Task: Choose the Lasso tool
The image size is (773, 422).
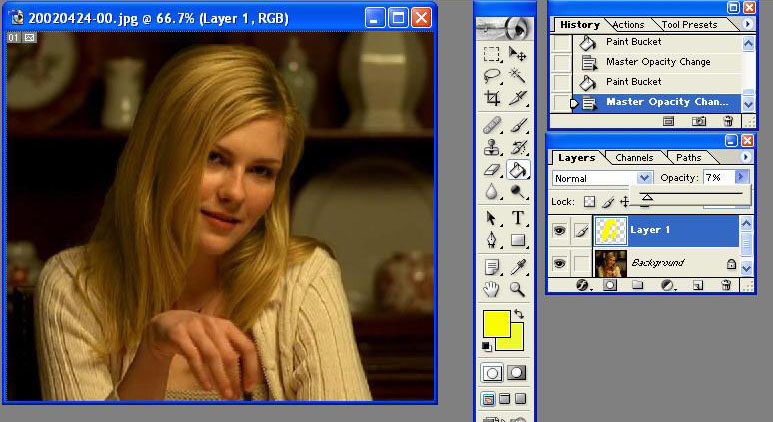Action: [492, 76]
